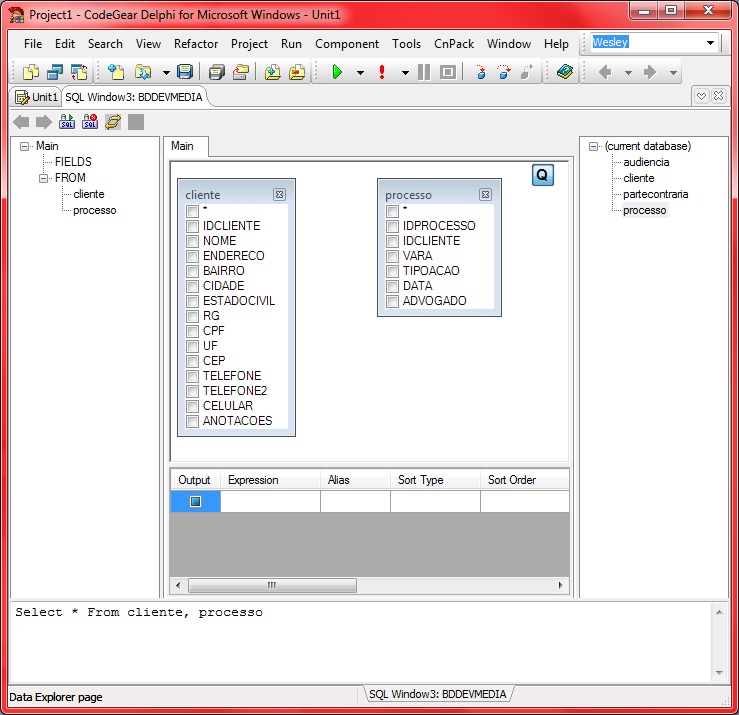Click the Save icon in main toolbar
The width and height of the screenshot is (739, 715).
tap(184, 72)
